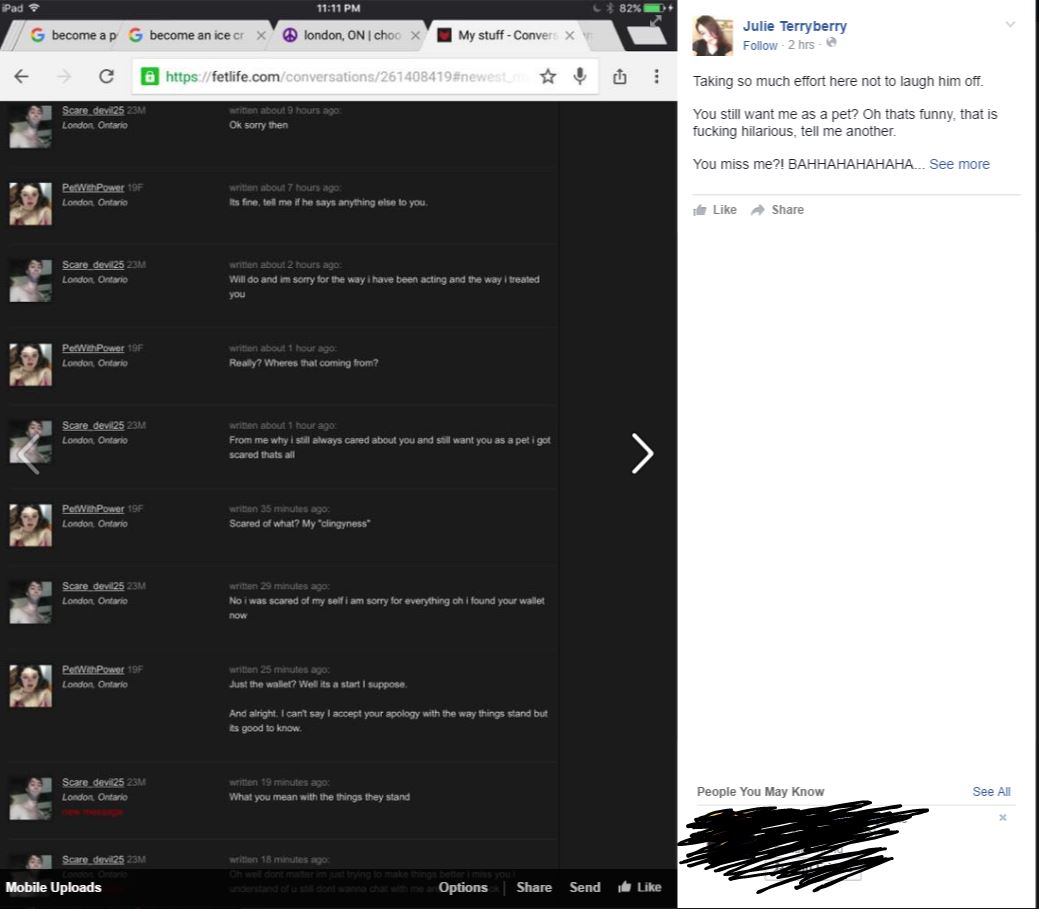Image resolution: width=1039 pixels, height=909 pixels.
Task: Close the 'My stuff - Convers' tab
Action: (570, 35)
